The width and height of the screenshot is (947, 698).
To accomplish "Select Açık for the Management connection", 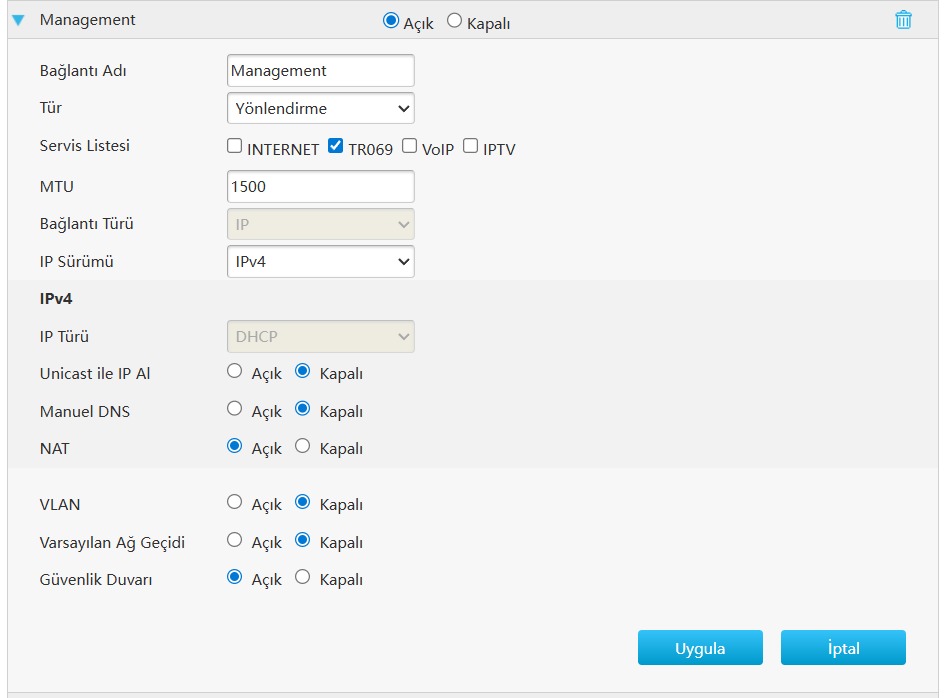I will coord(391,21).
